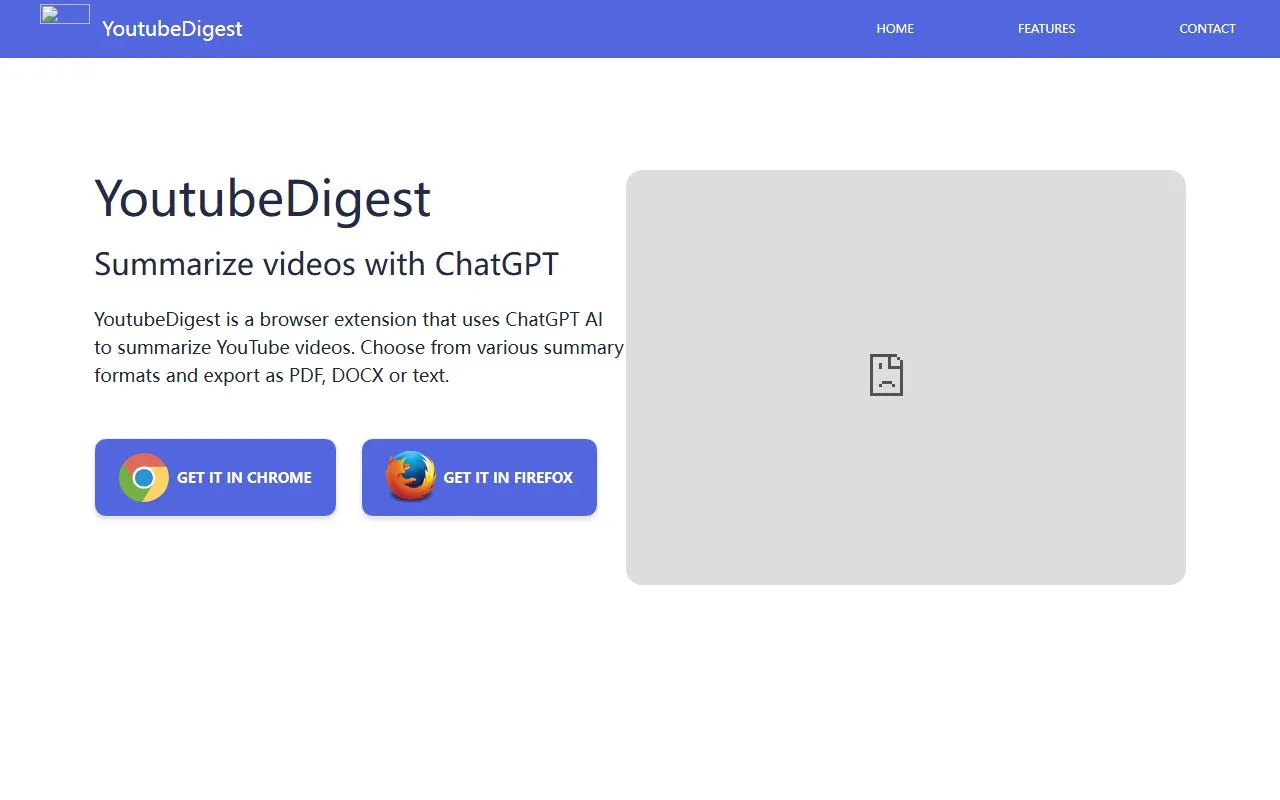
Task: Click the sad-face document icon in the preview
Action: [885, 375]
